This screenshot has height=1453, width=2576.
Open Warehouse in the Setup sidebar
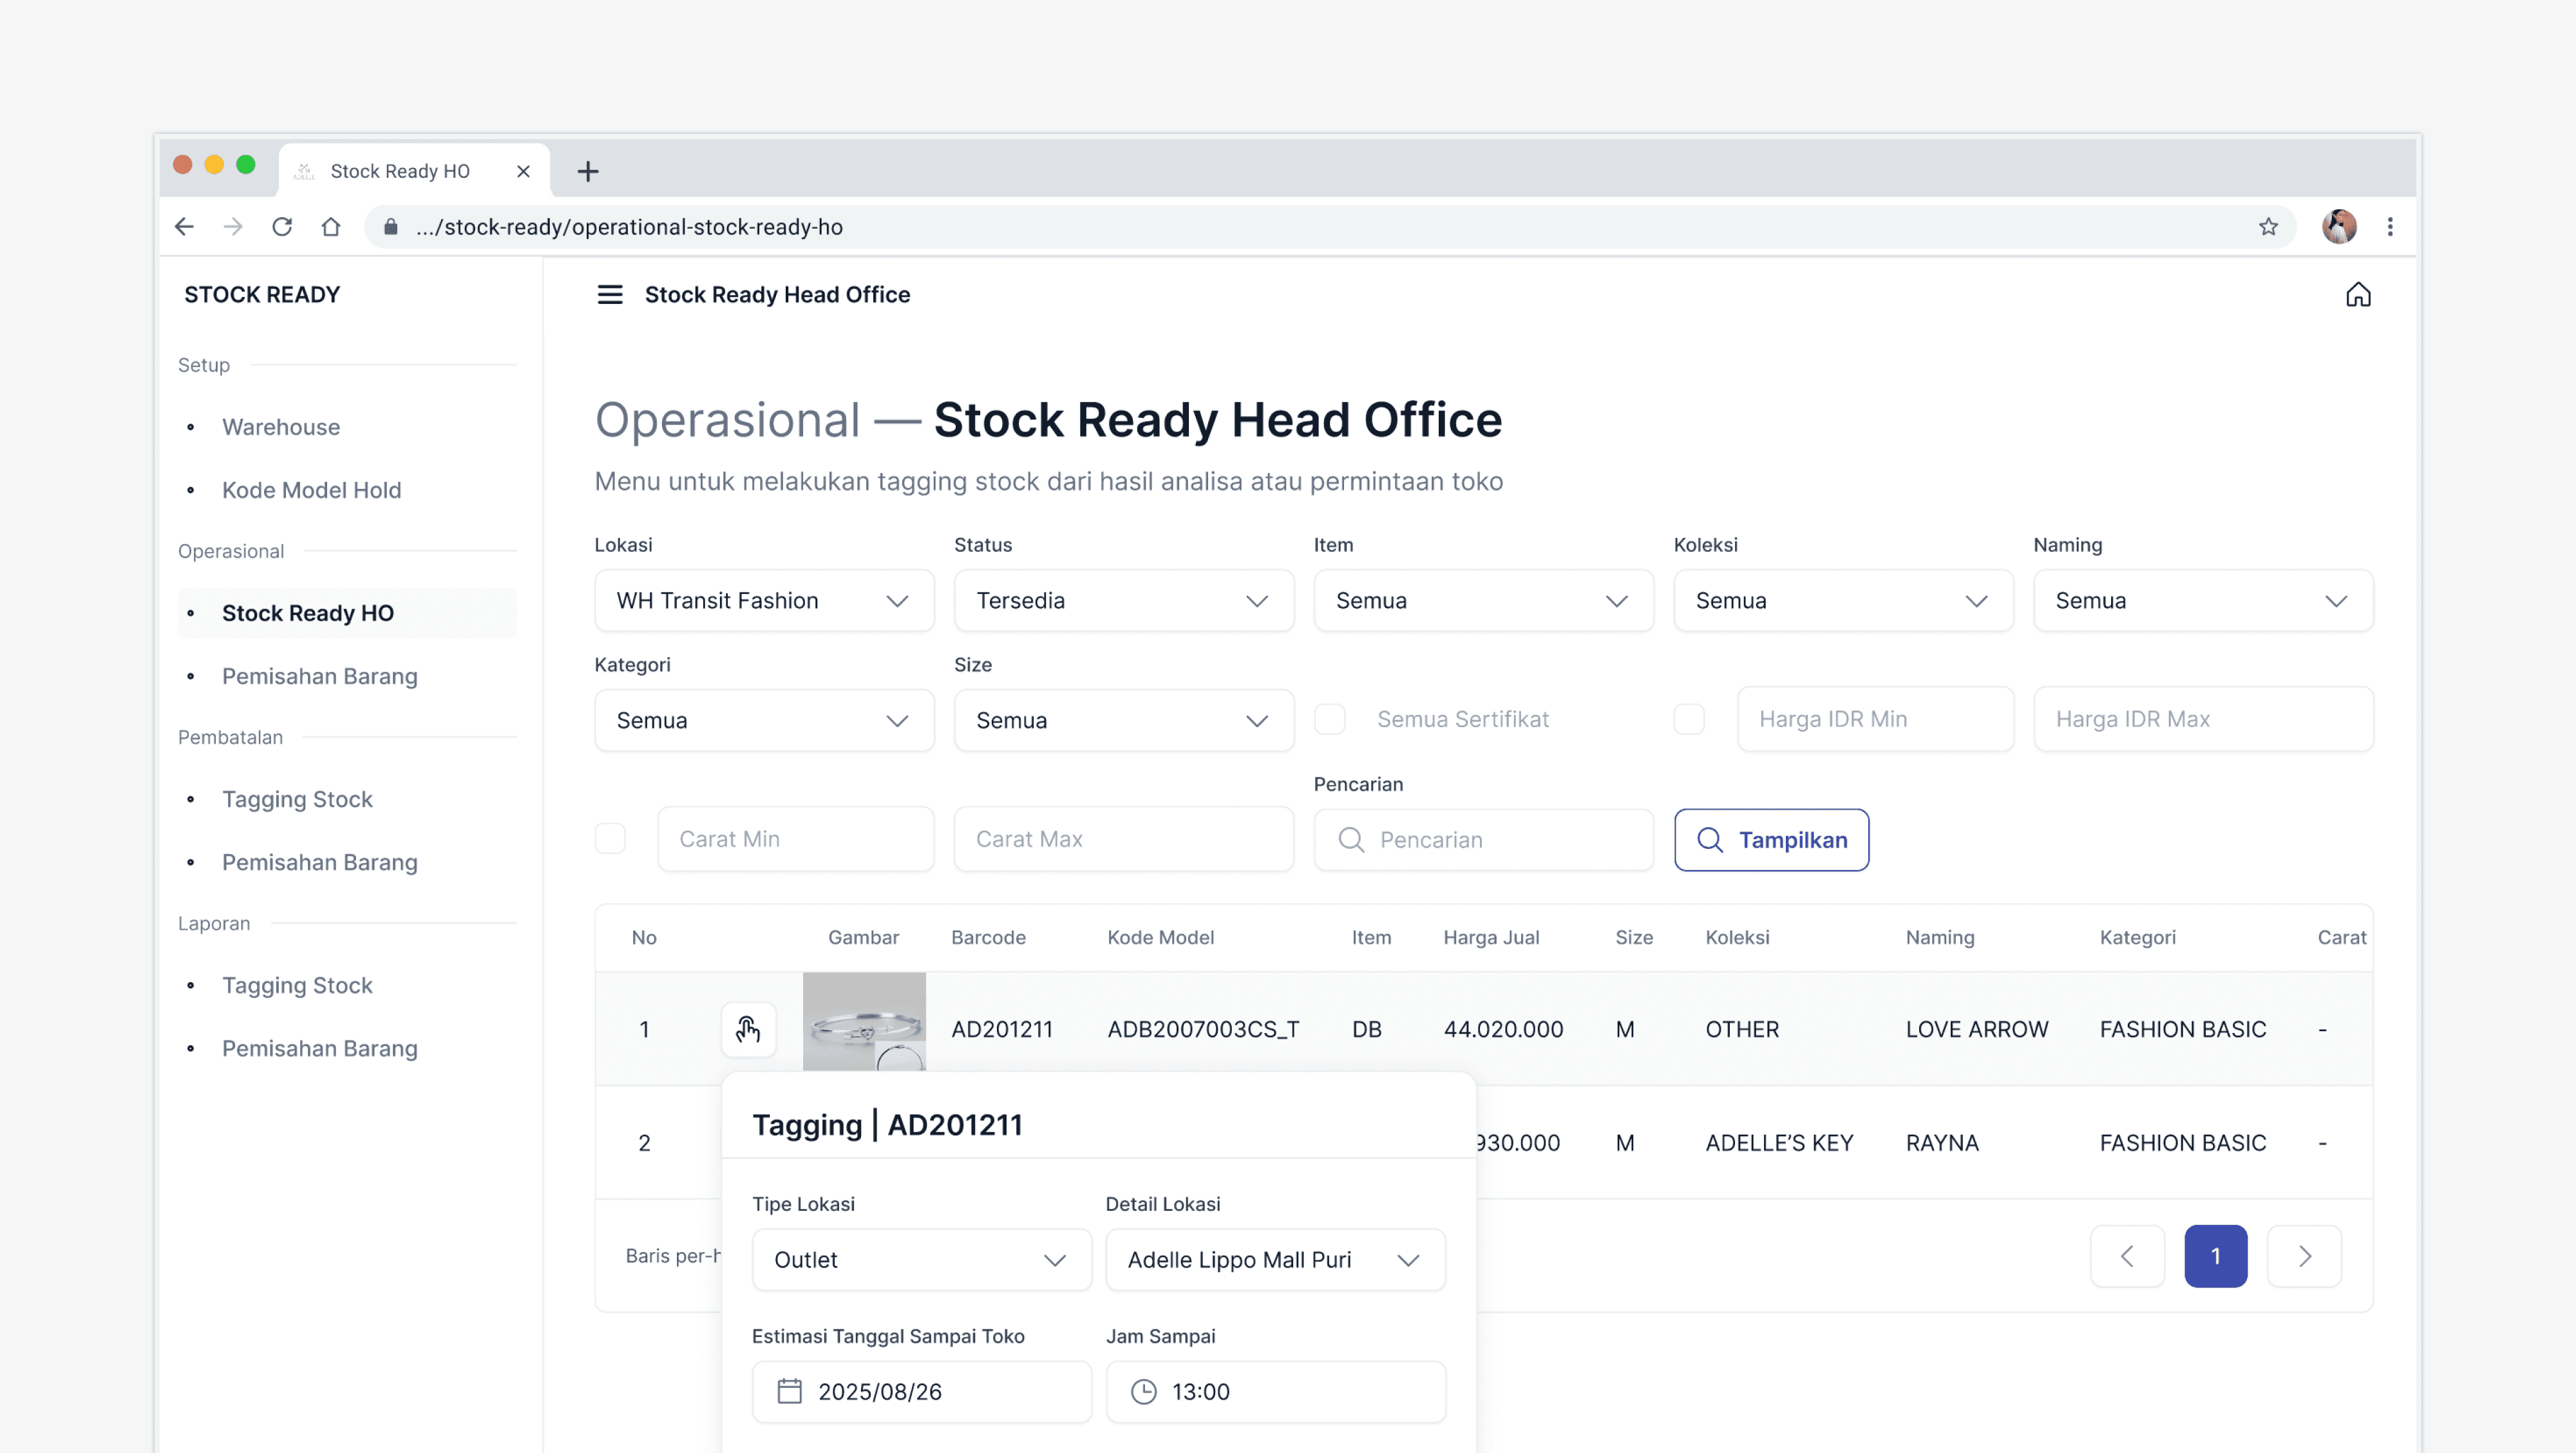click(281, 427)
